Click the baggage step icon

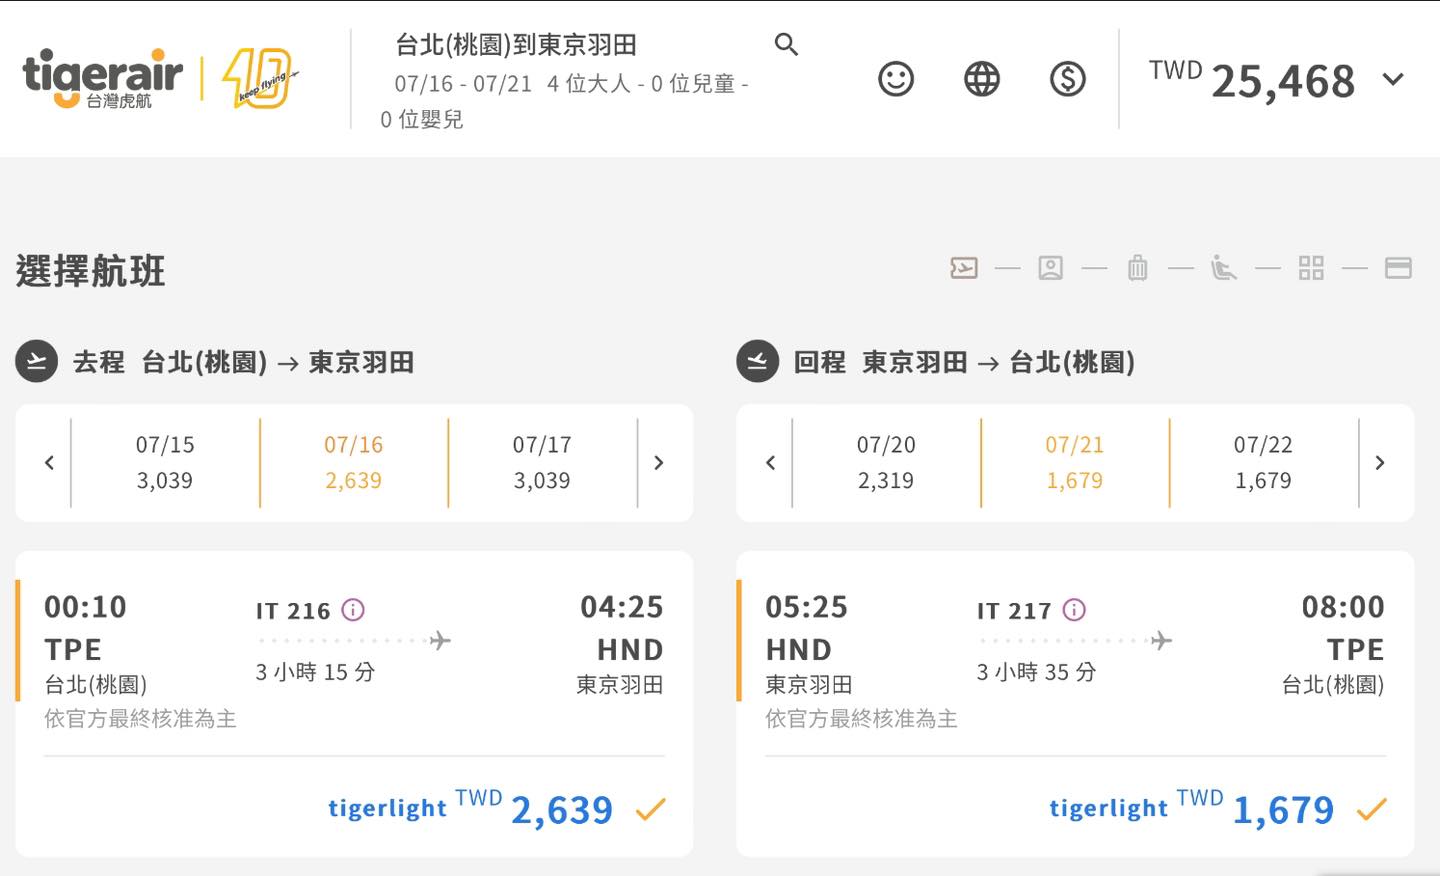1137,268
